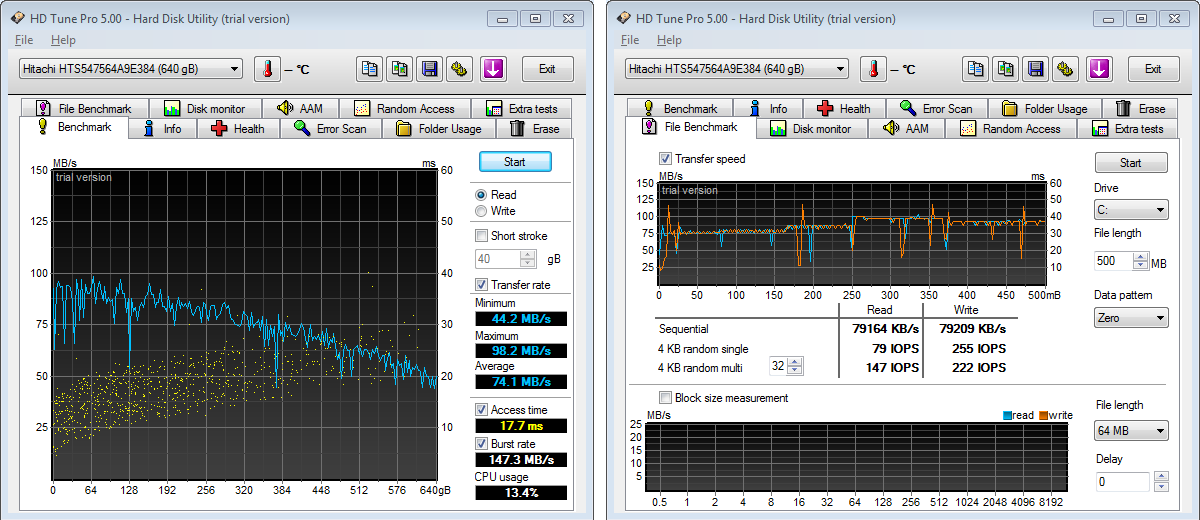Click the purple down-arrow icon in right window
The height and width of the screenshot is (520, 1200).
[1098, 69]
